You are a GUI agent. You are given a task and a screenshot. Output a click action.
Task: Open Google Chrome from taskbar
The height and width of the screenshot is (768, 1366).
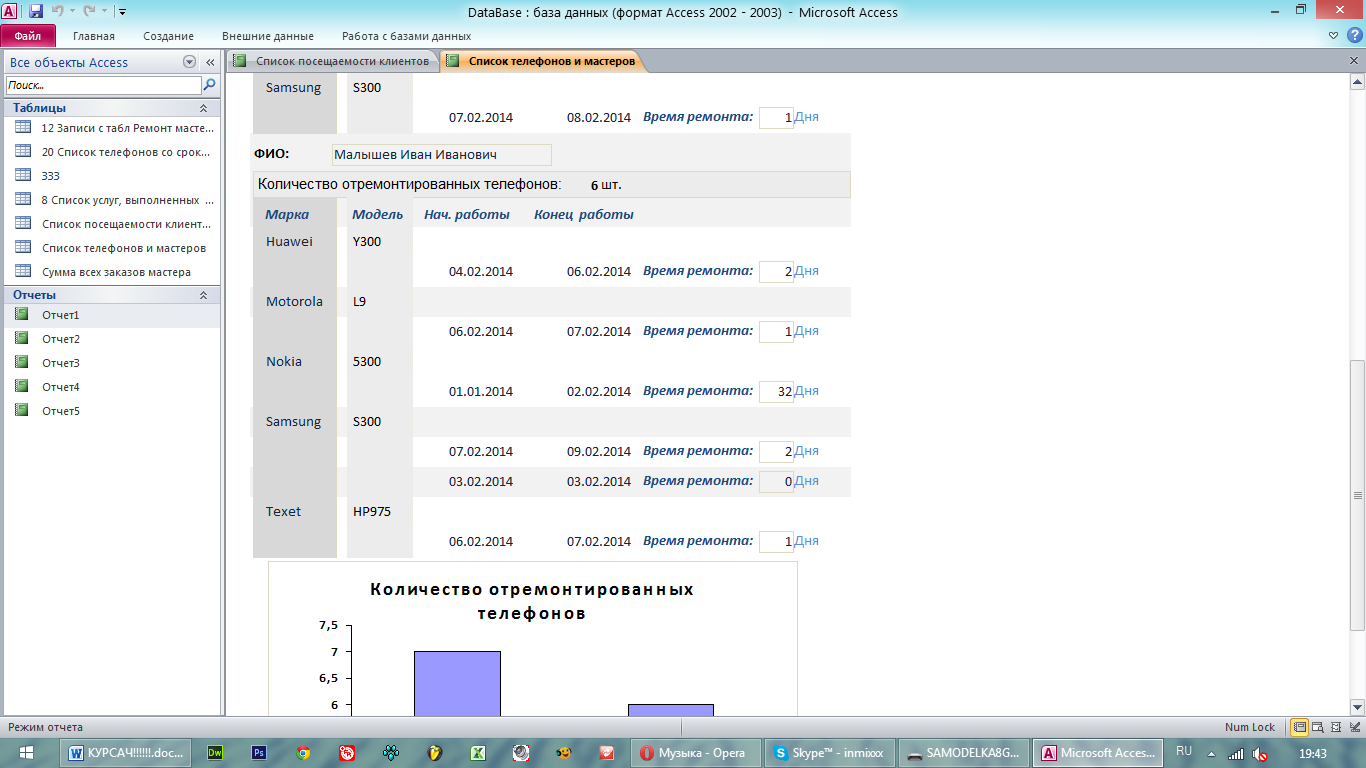point(303,753)
